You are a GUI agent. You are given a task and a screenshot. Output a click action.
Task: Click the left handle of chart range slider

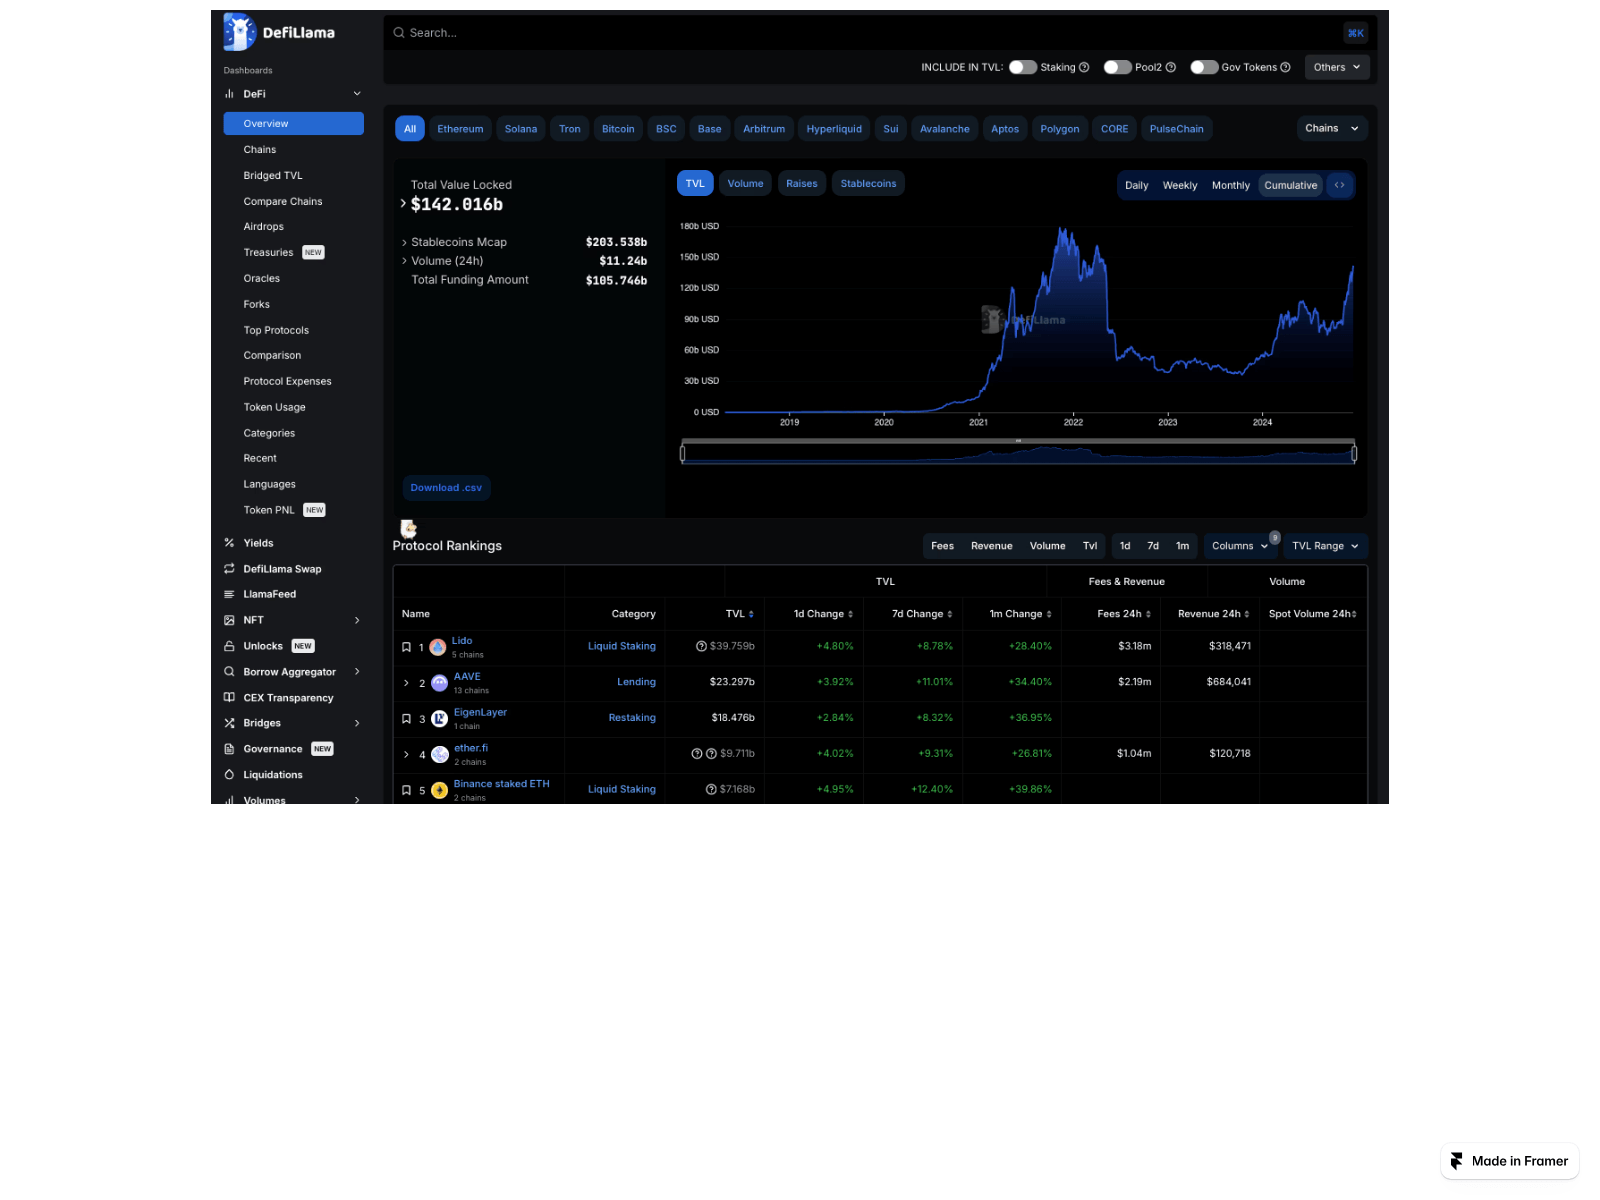(683, 454)
